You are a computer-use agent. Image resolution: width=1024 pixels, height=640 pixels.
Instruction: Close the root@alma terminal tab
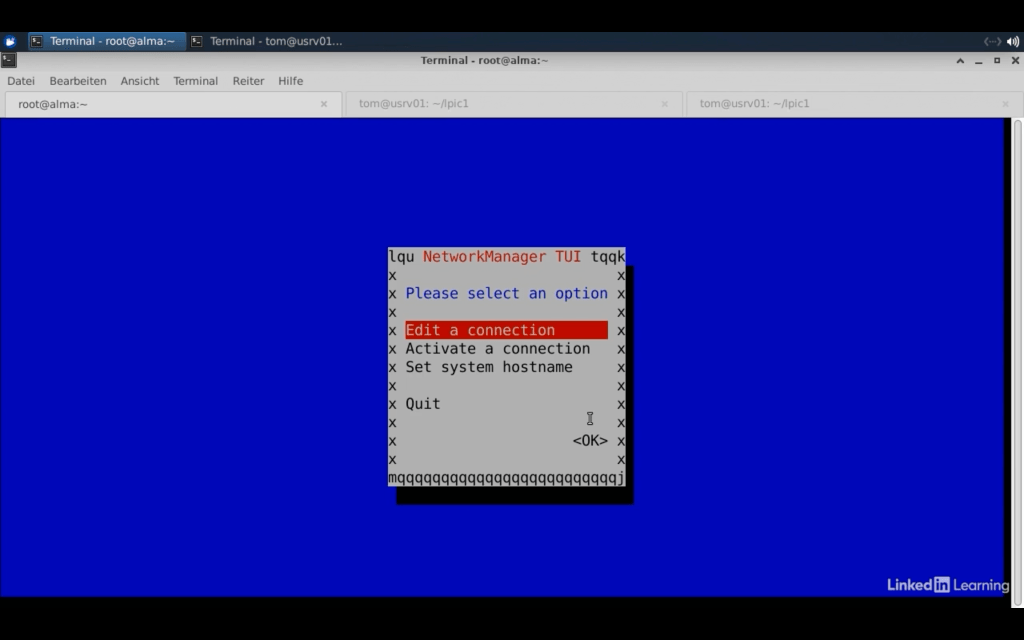[x=324, y=104]
